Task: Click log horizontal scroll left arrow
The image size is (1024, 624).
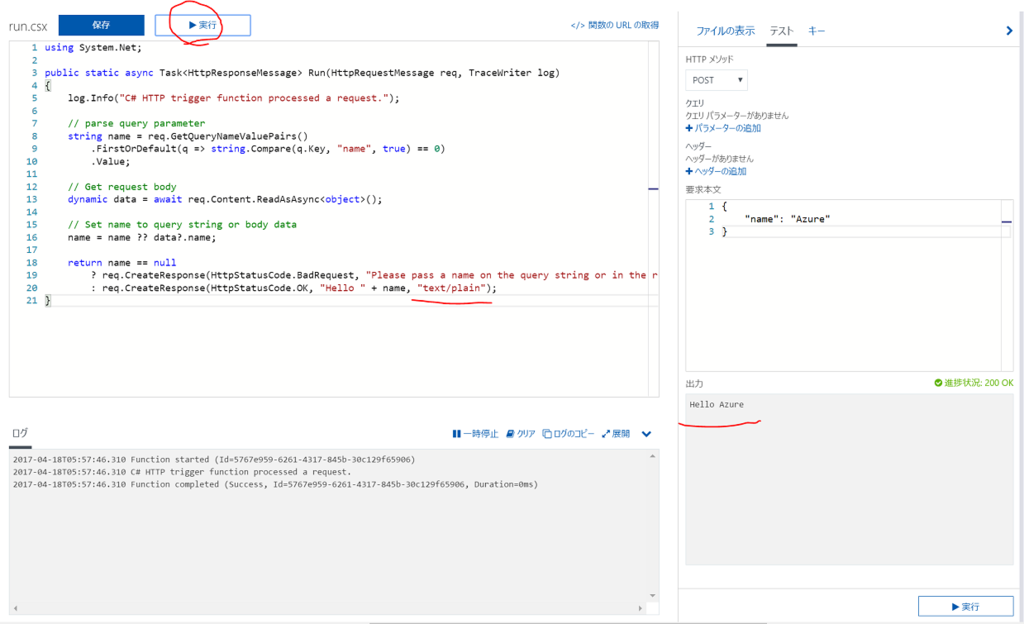Action: (16, 608)
